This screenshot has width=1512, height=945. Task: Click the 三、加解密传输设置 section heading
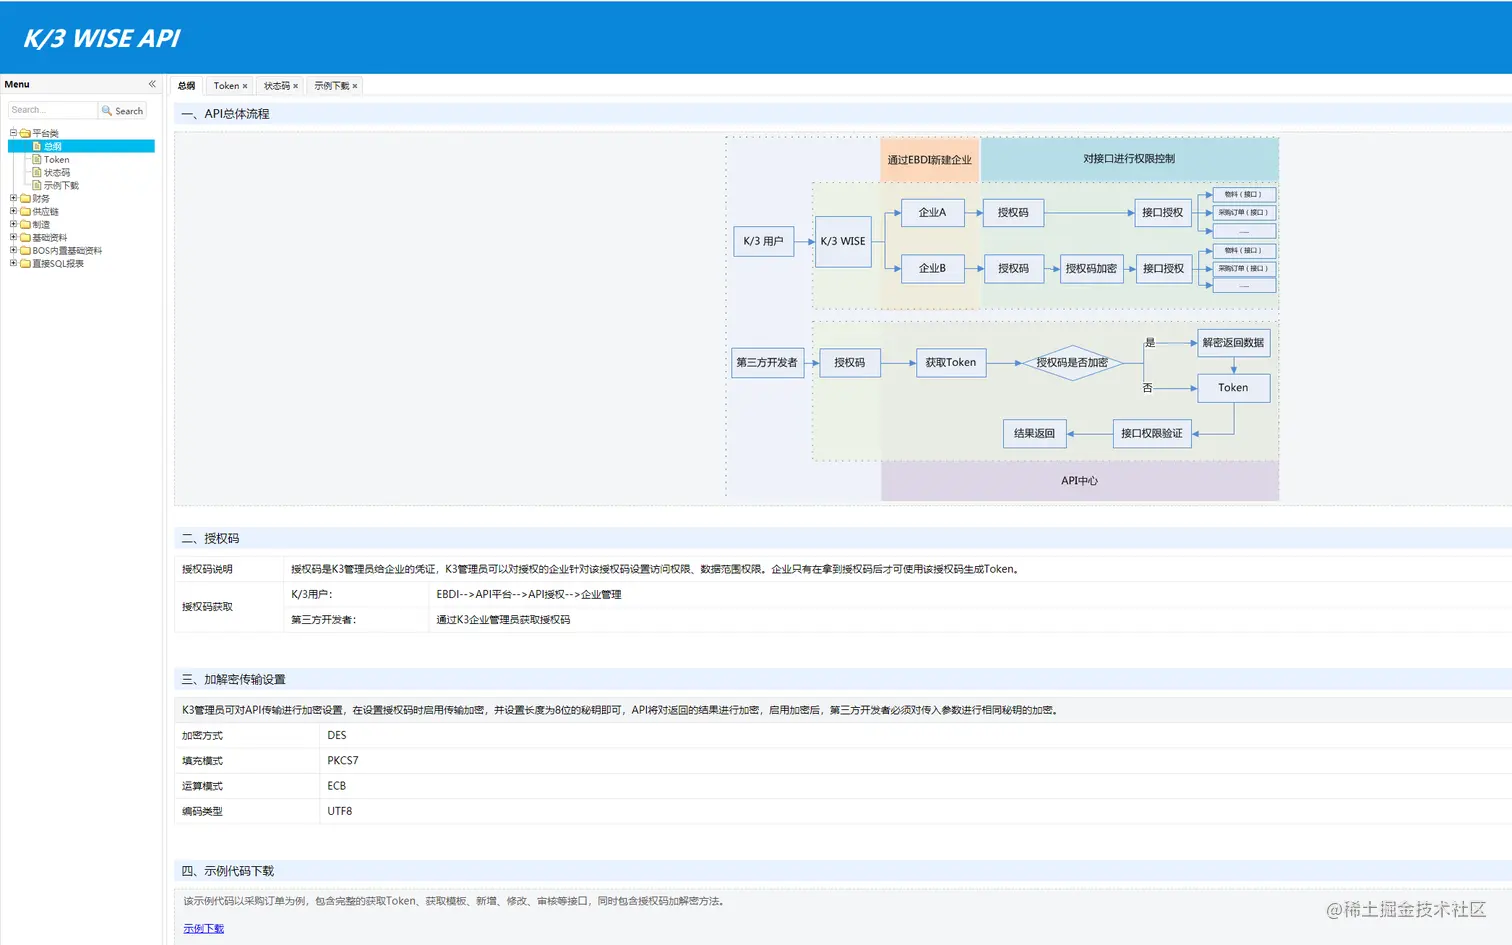point(233,679)
